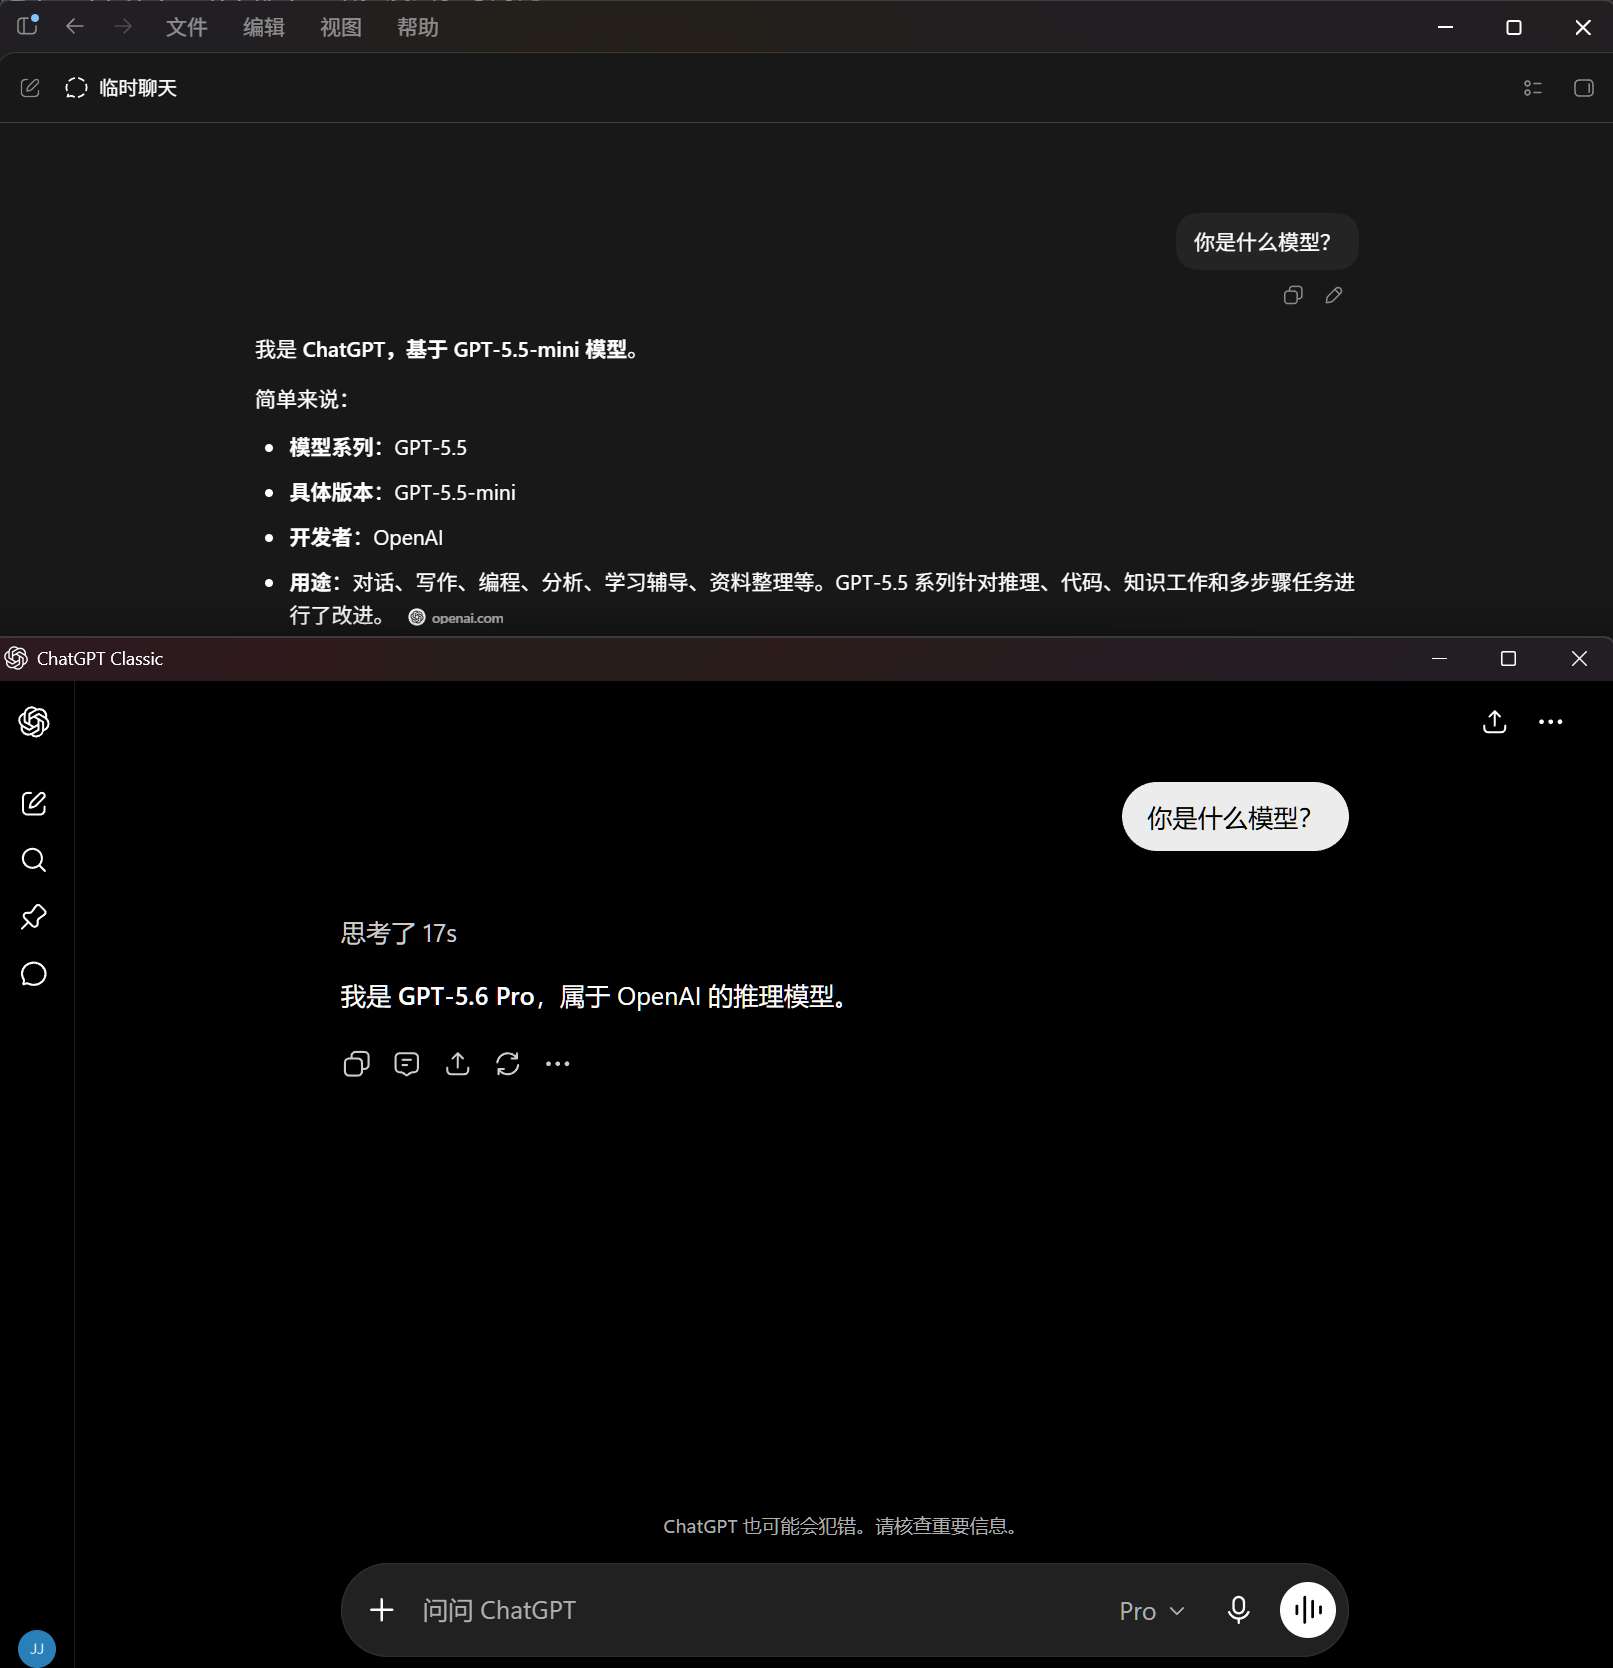This screenshot has height=1668, width=1613.
Task: Open the 文件 menu
Action: tap(186, 28)
